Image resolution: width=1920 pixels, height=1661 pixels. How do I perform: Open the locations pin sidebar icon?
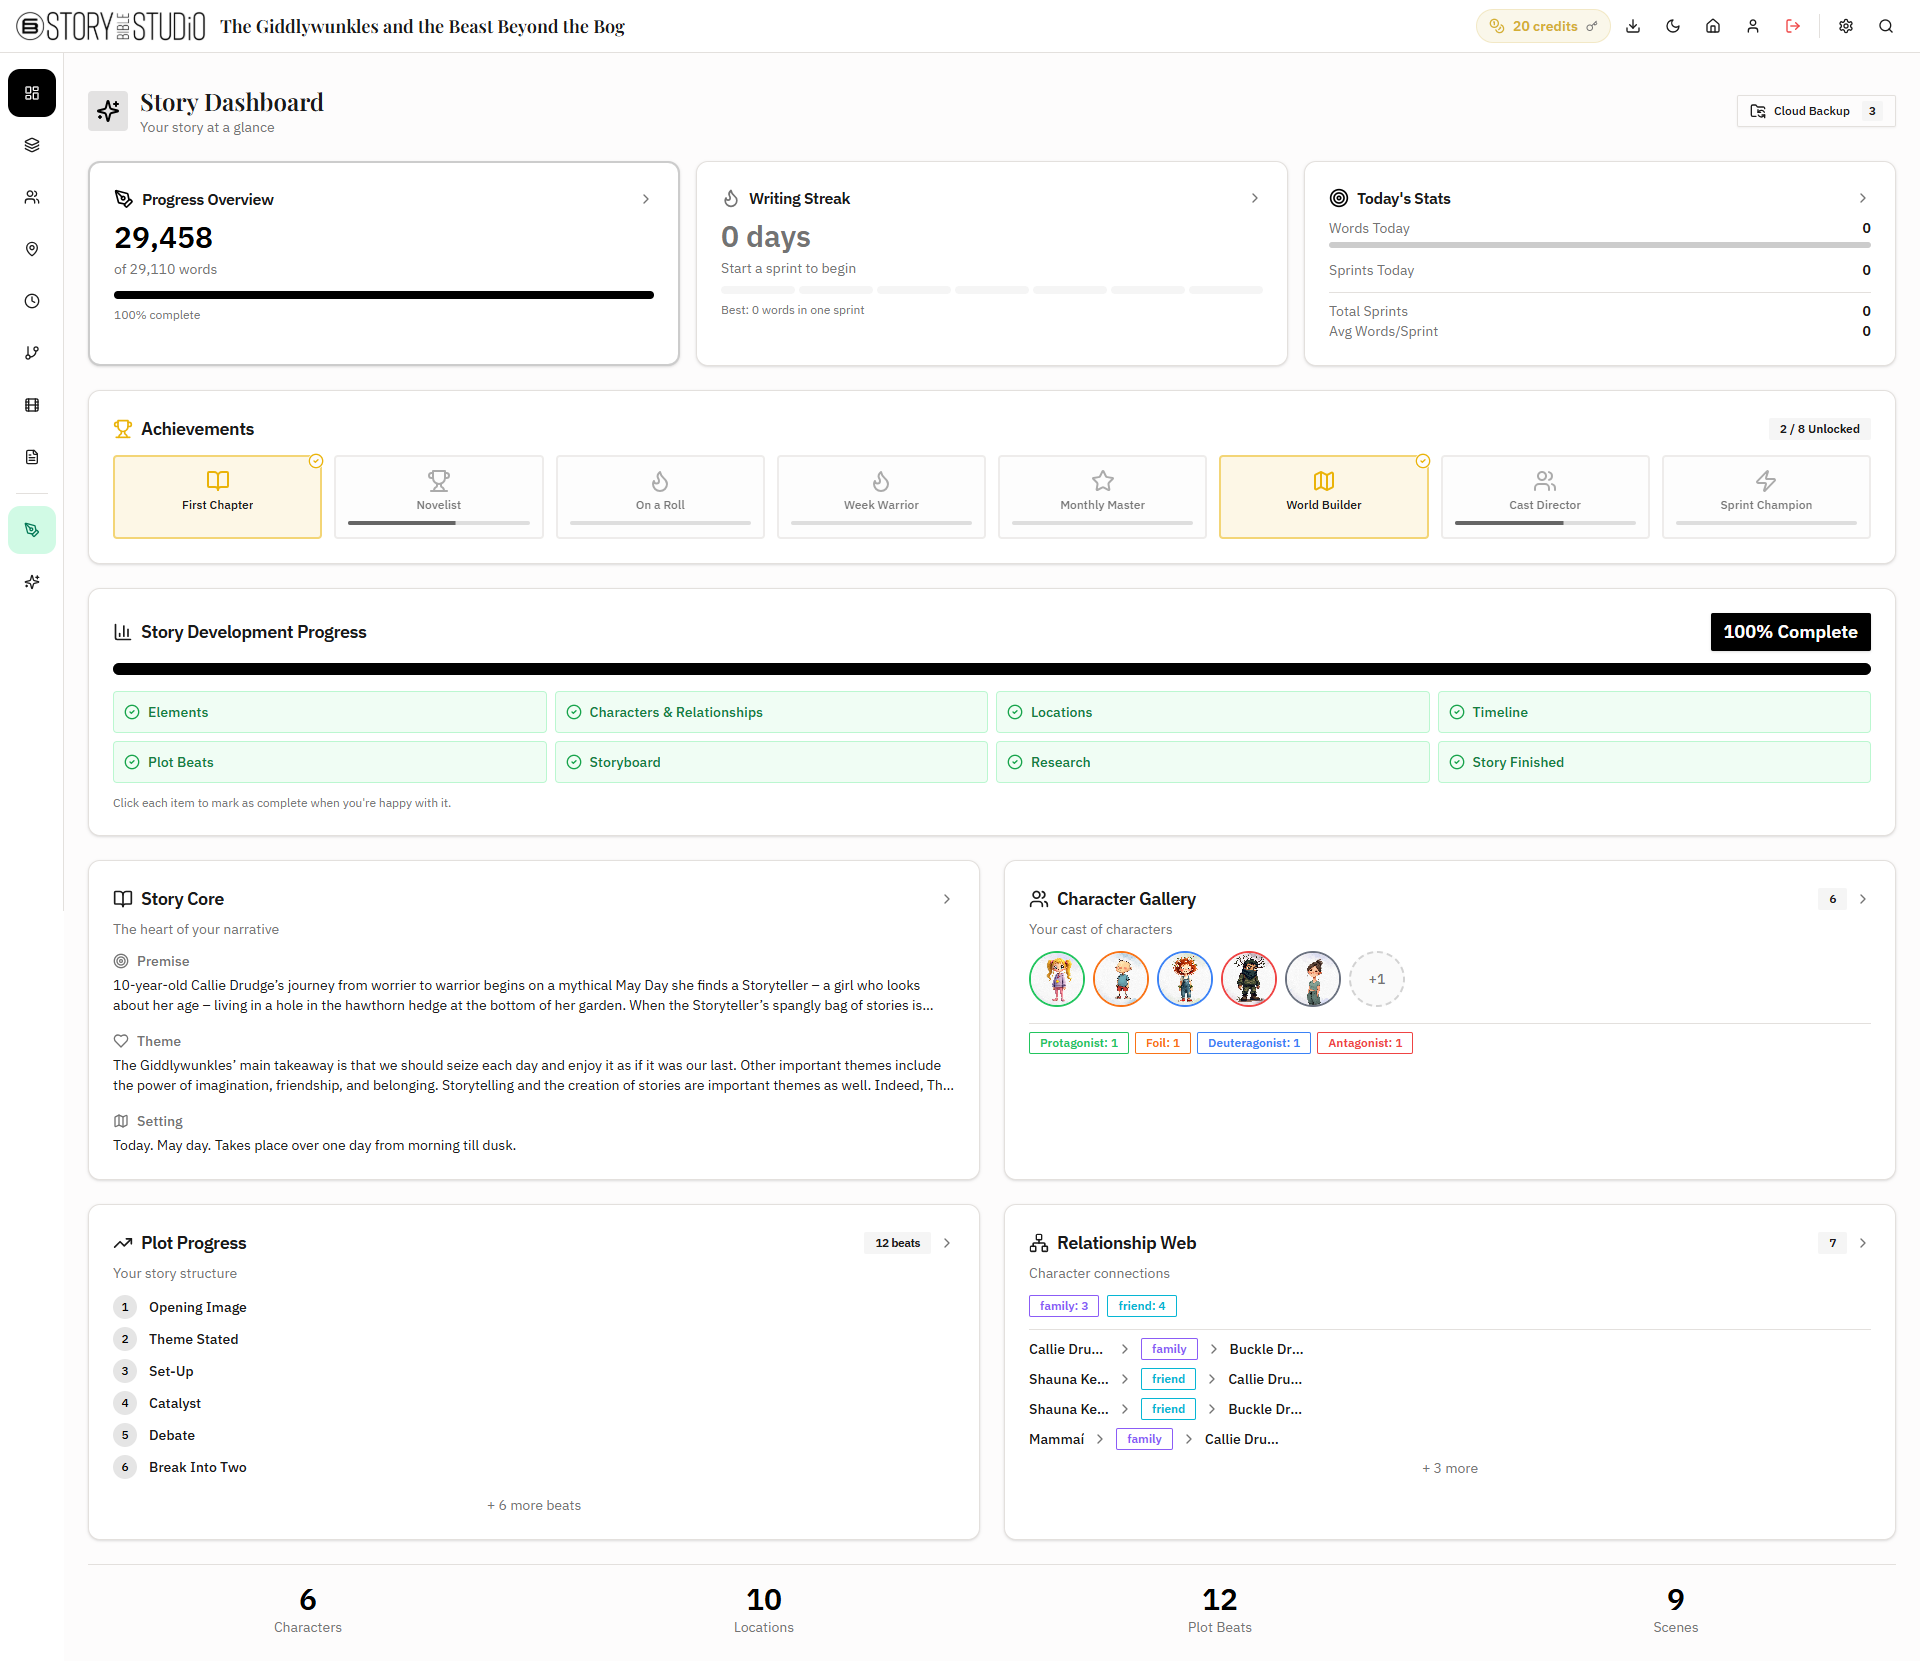(x=32, y=249)
